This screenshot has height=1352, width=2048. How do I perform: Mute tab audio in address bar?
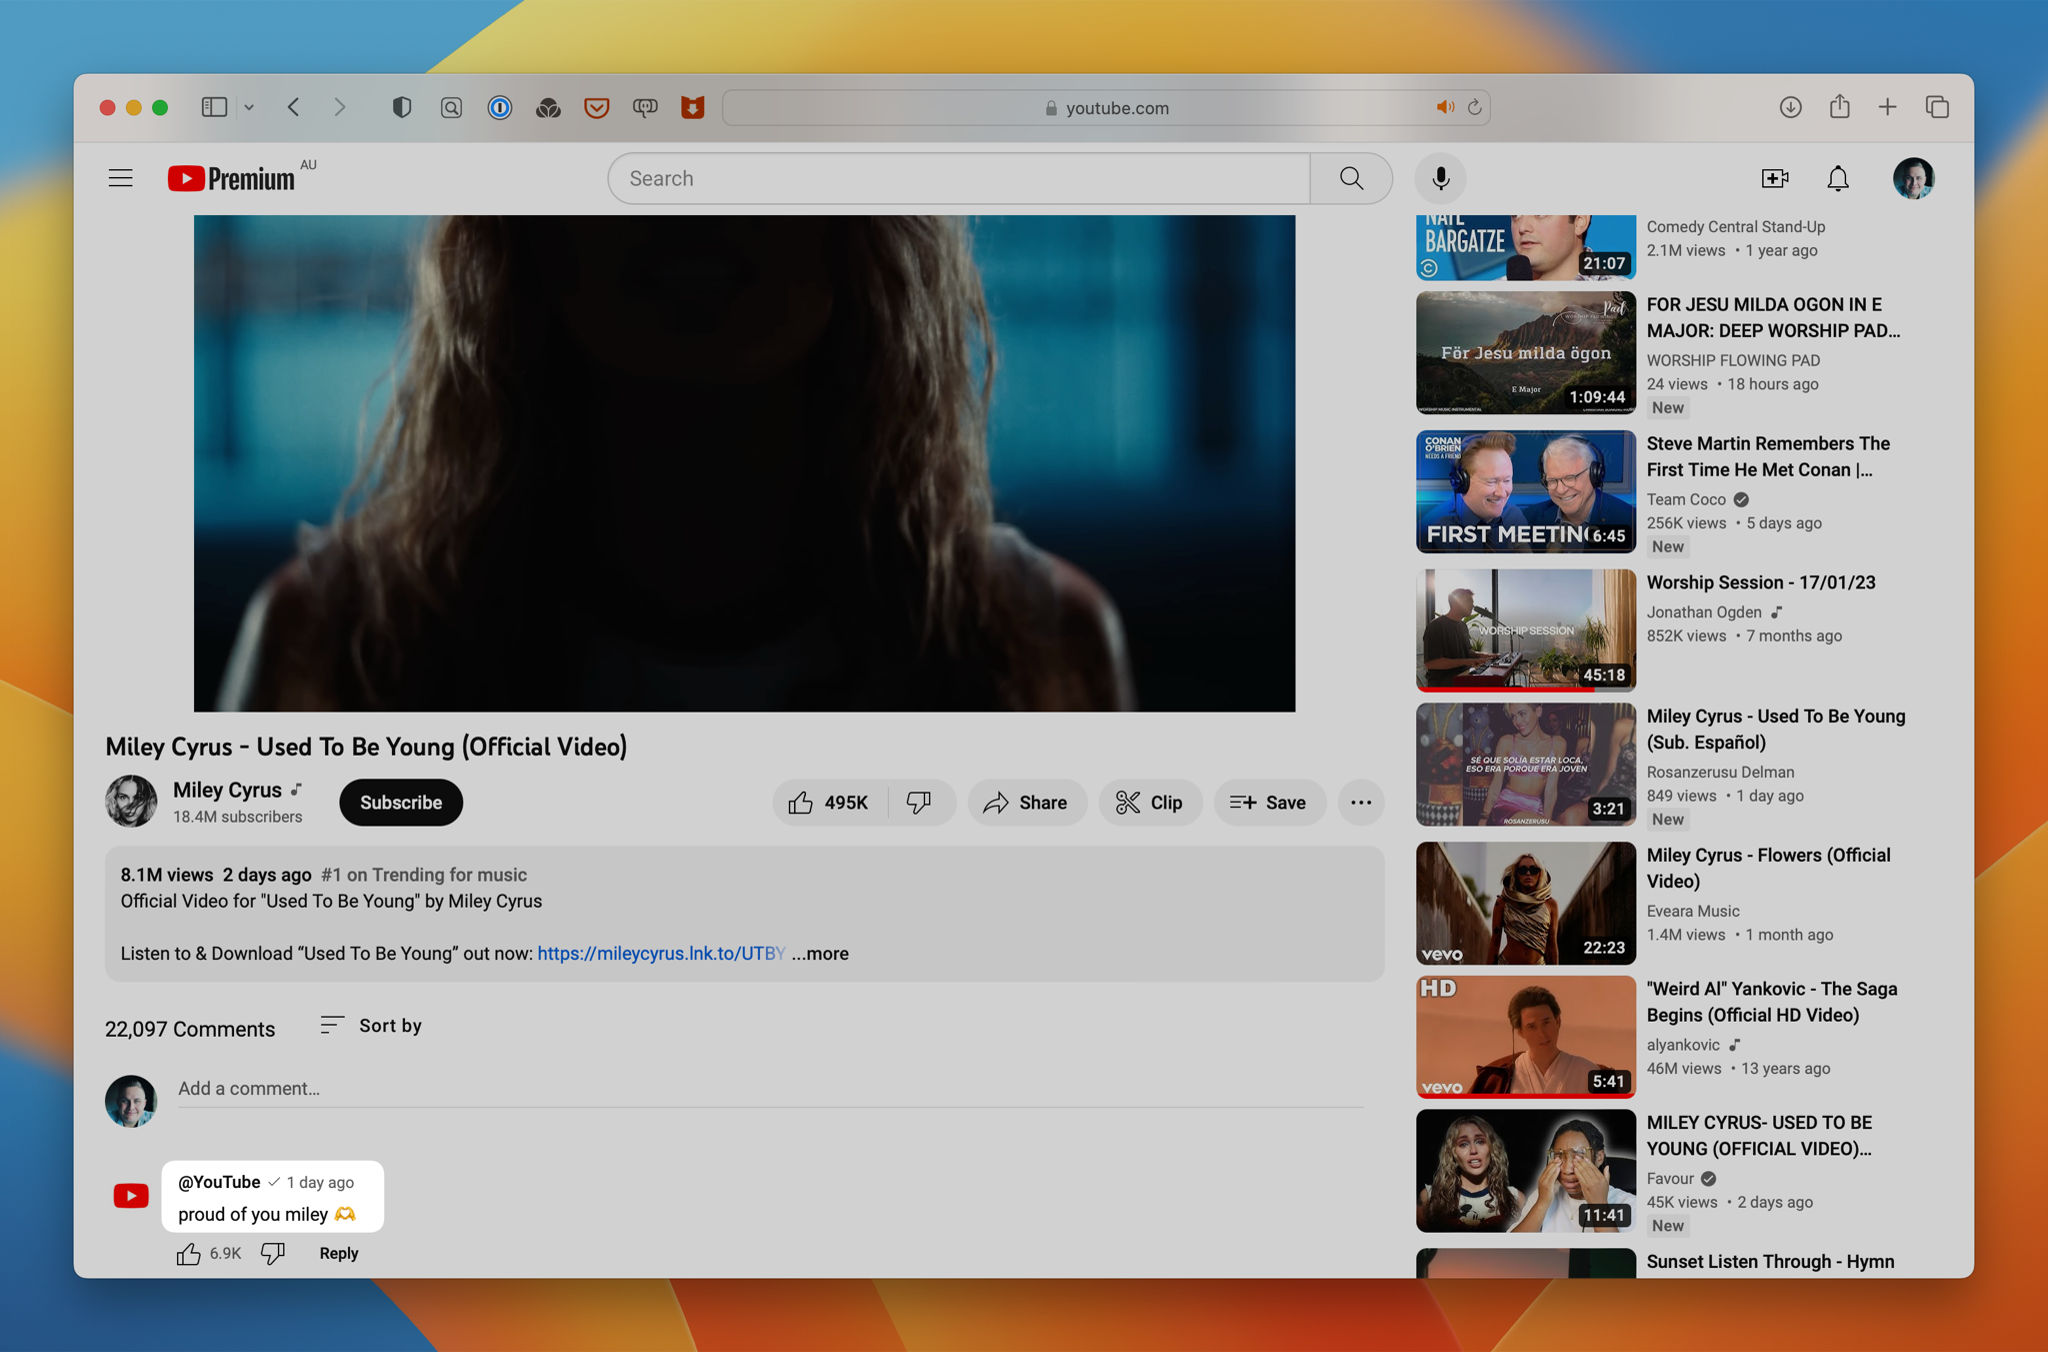[1444, 107]
